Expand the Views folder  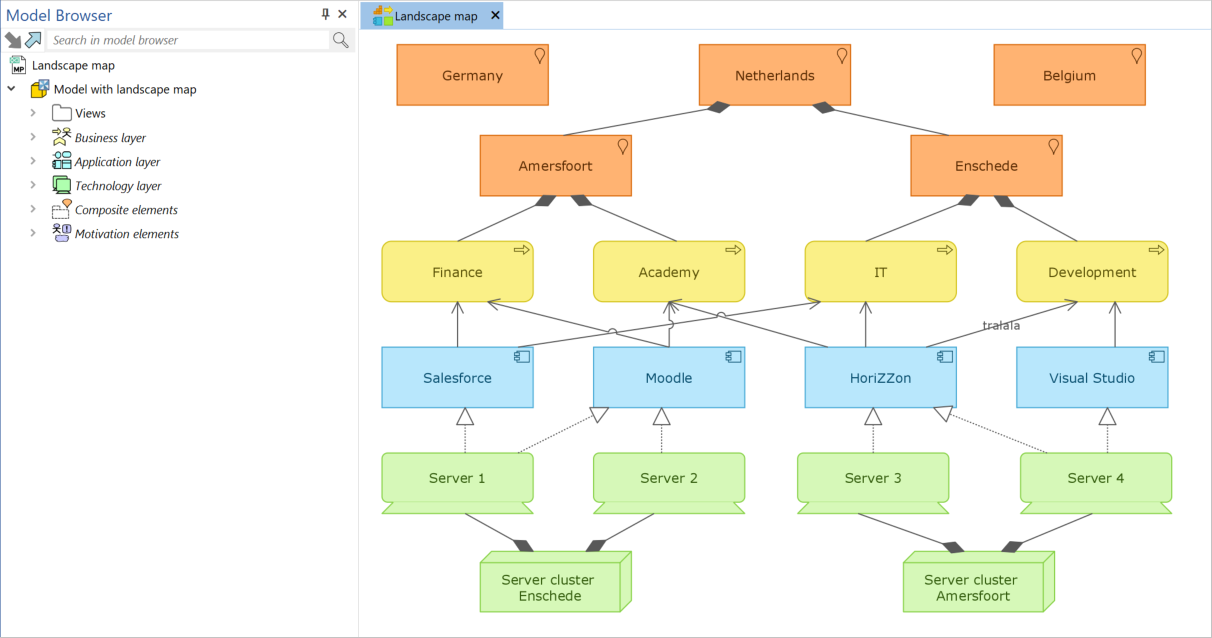(x=33, y=113)
